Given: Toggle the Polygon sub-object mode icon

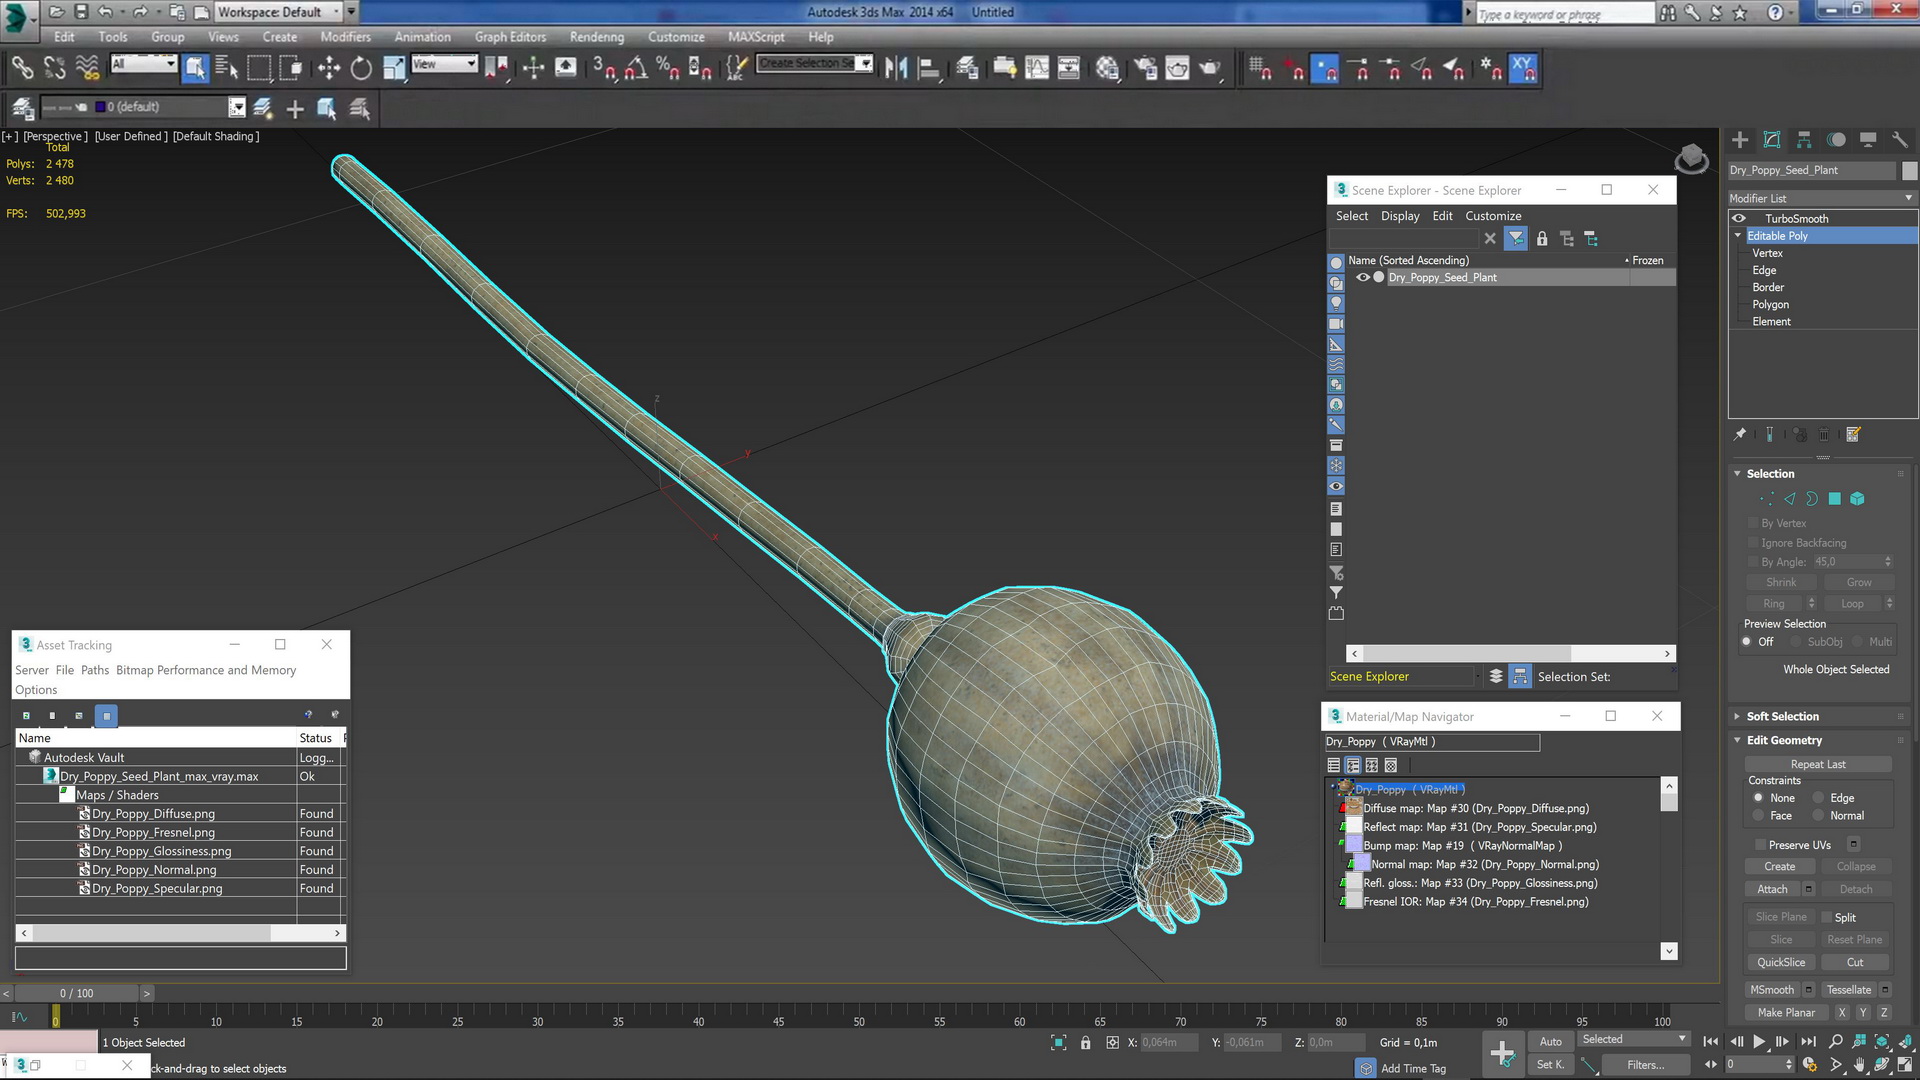Looking at the screenshot, I should [1836, 498].
